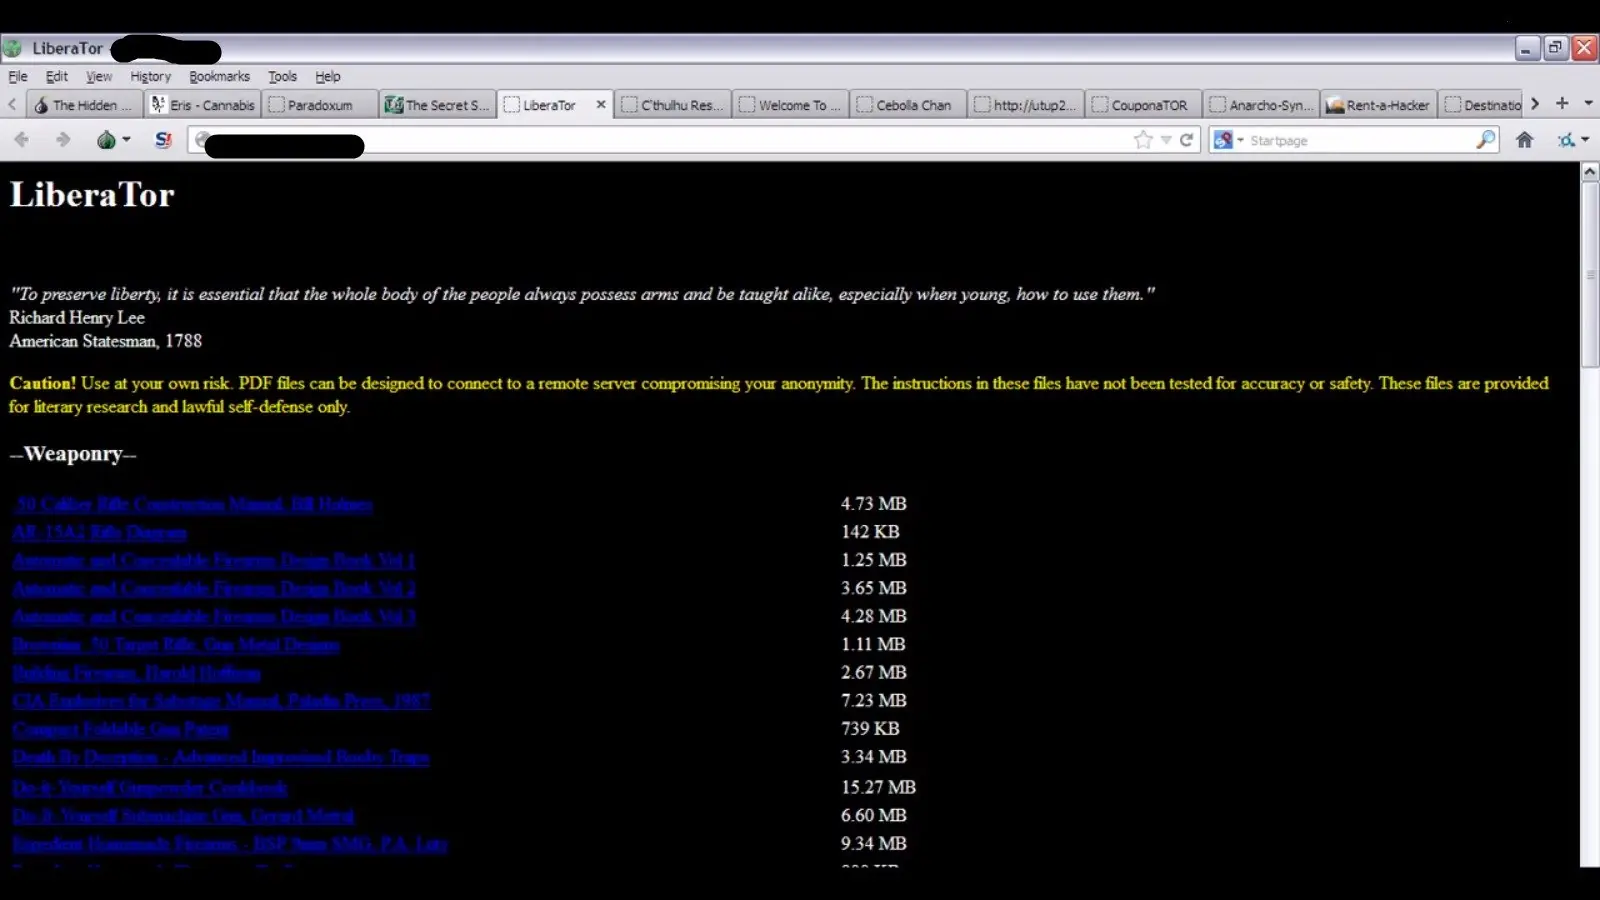Screen dimensions: 1600x900
Task: Switch to the CouponaTOR tab
Action: click(x=1142, y=105)
